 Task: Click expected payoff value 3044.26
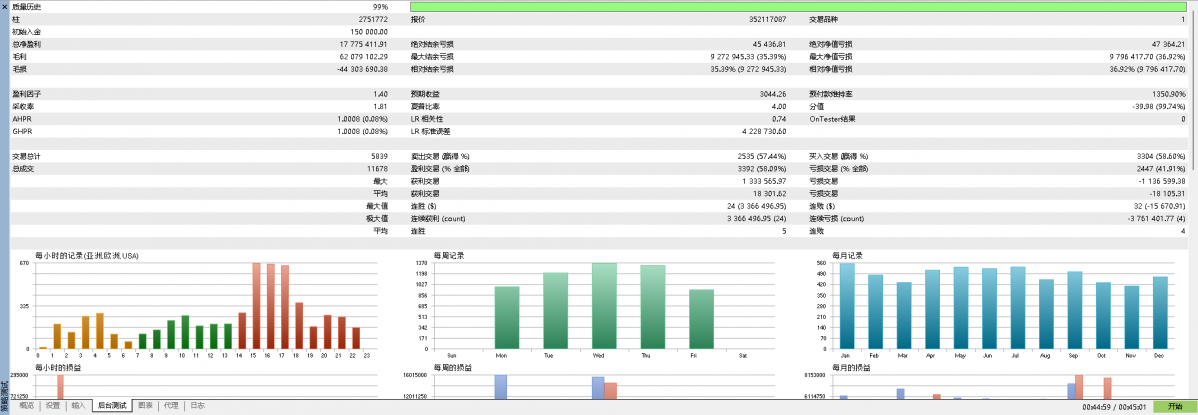773,94
